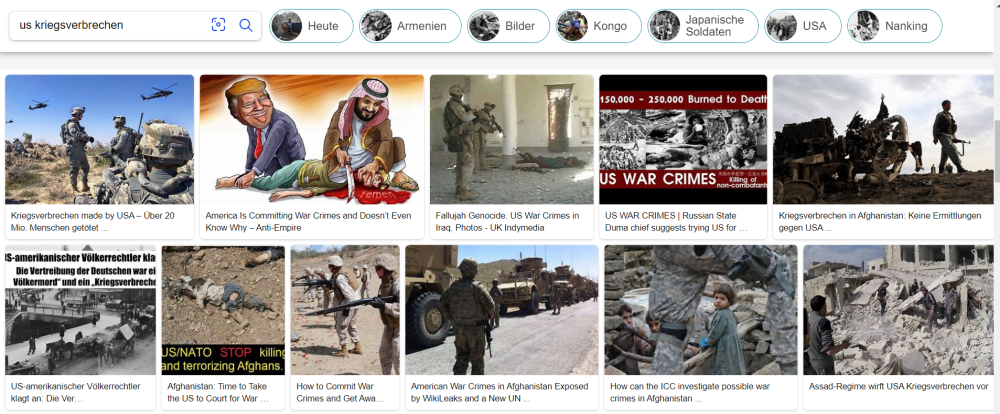Select the 'Japanische Soldaten' chip

703,26
